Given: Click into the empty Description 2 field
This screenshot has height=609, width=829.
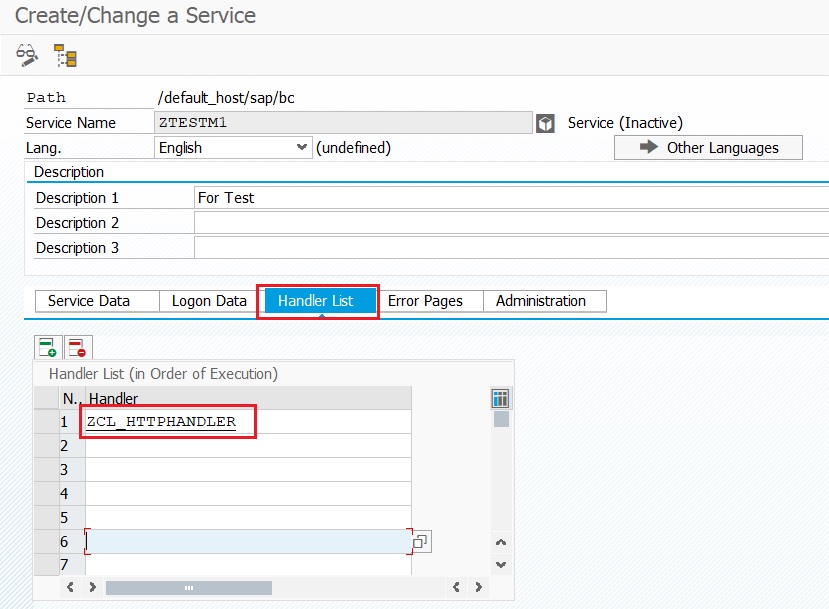Looking at the screenshot, I should pos(510,222).
